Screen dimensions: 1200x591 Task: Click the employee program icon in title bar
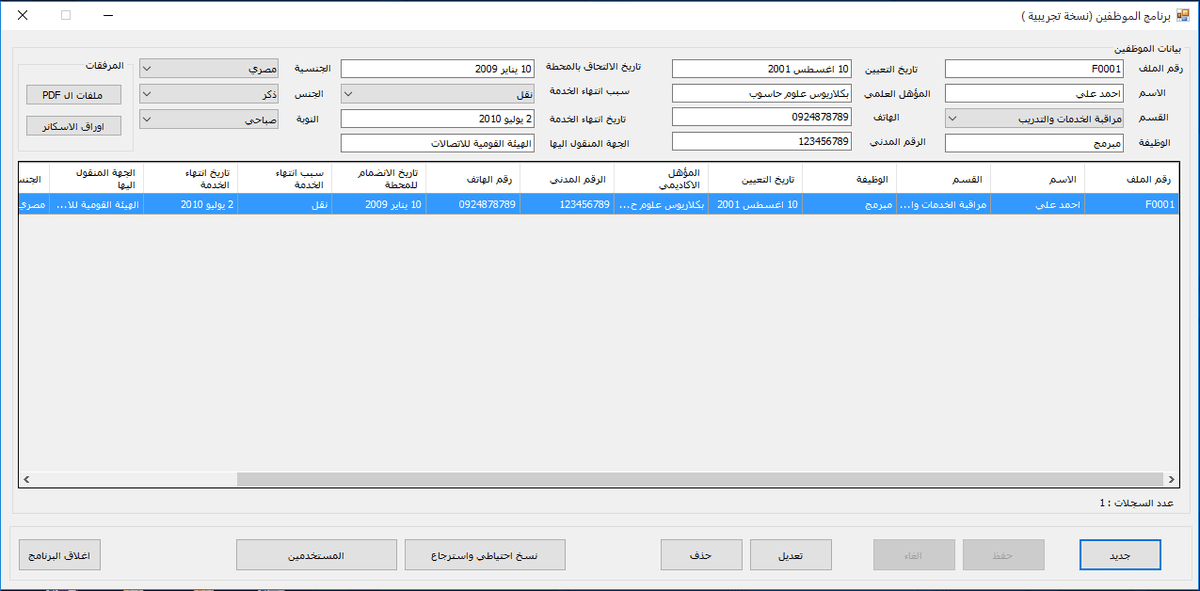click(x=1183, y=16)
